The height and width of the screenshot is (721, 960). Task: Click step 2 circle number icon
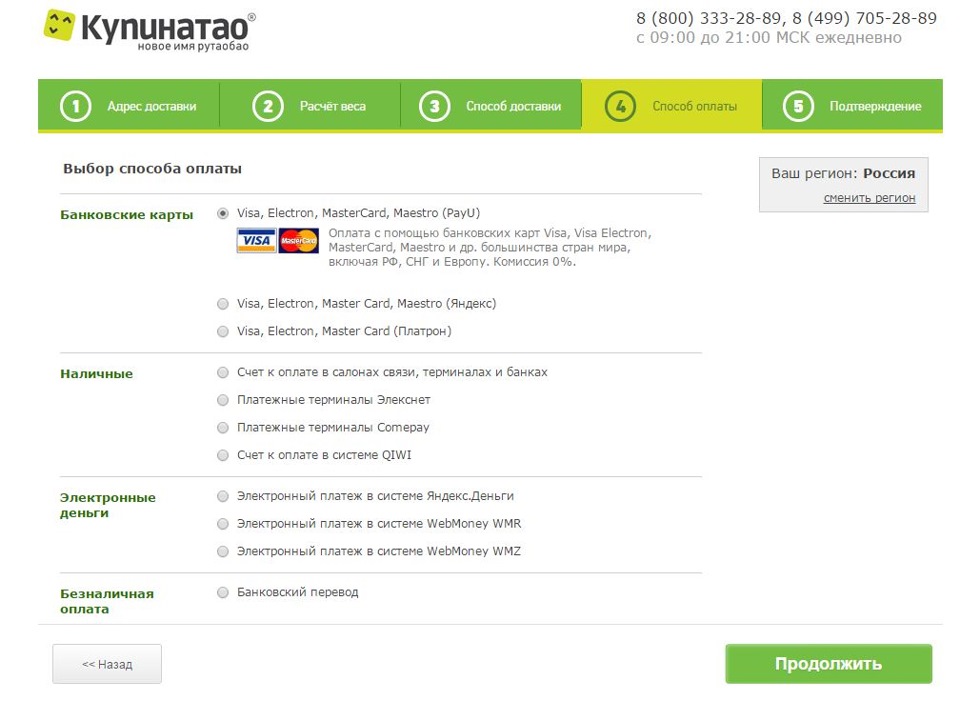[x=268, y=106]
